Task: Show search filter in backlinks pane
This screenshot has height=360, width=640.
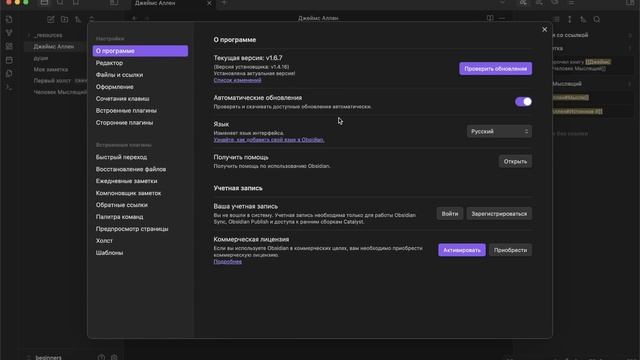Action: [x=597, y=19]
